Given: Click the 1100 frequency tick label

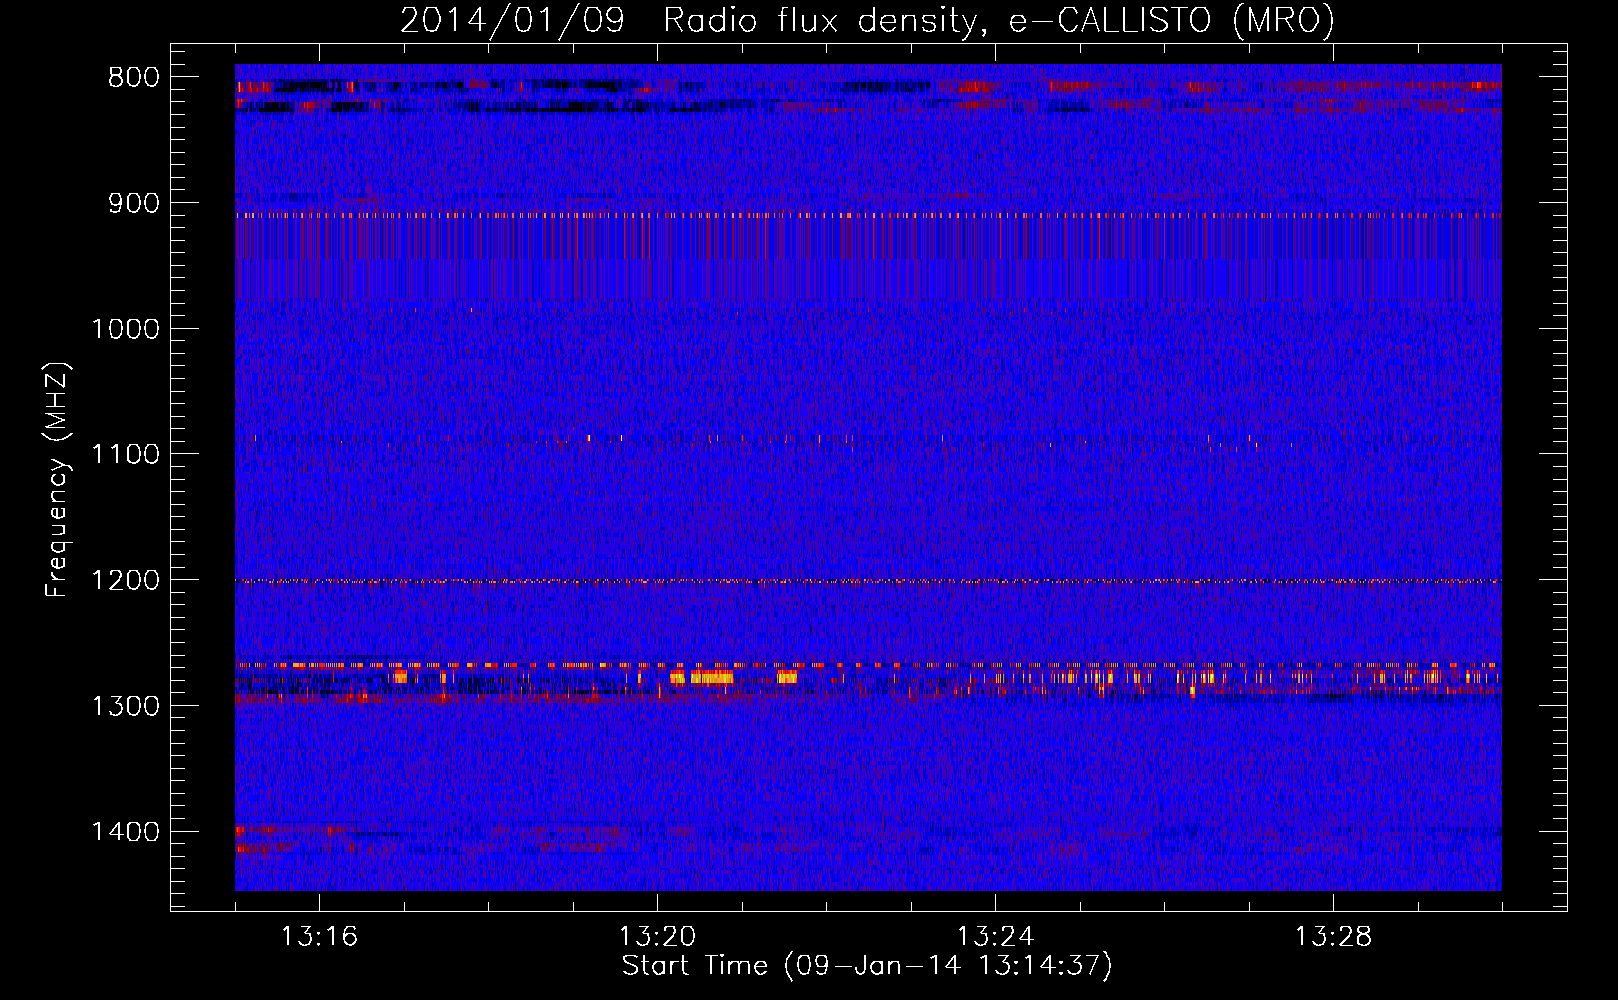Looking at the screenshot, I should [x=125, y=455].
